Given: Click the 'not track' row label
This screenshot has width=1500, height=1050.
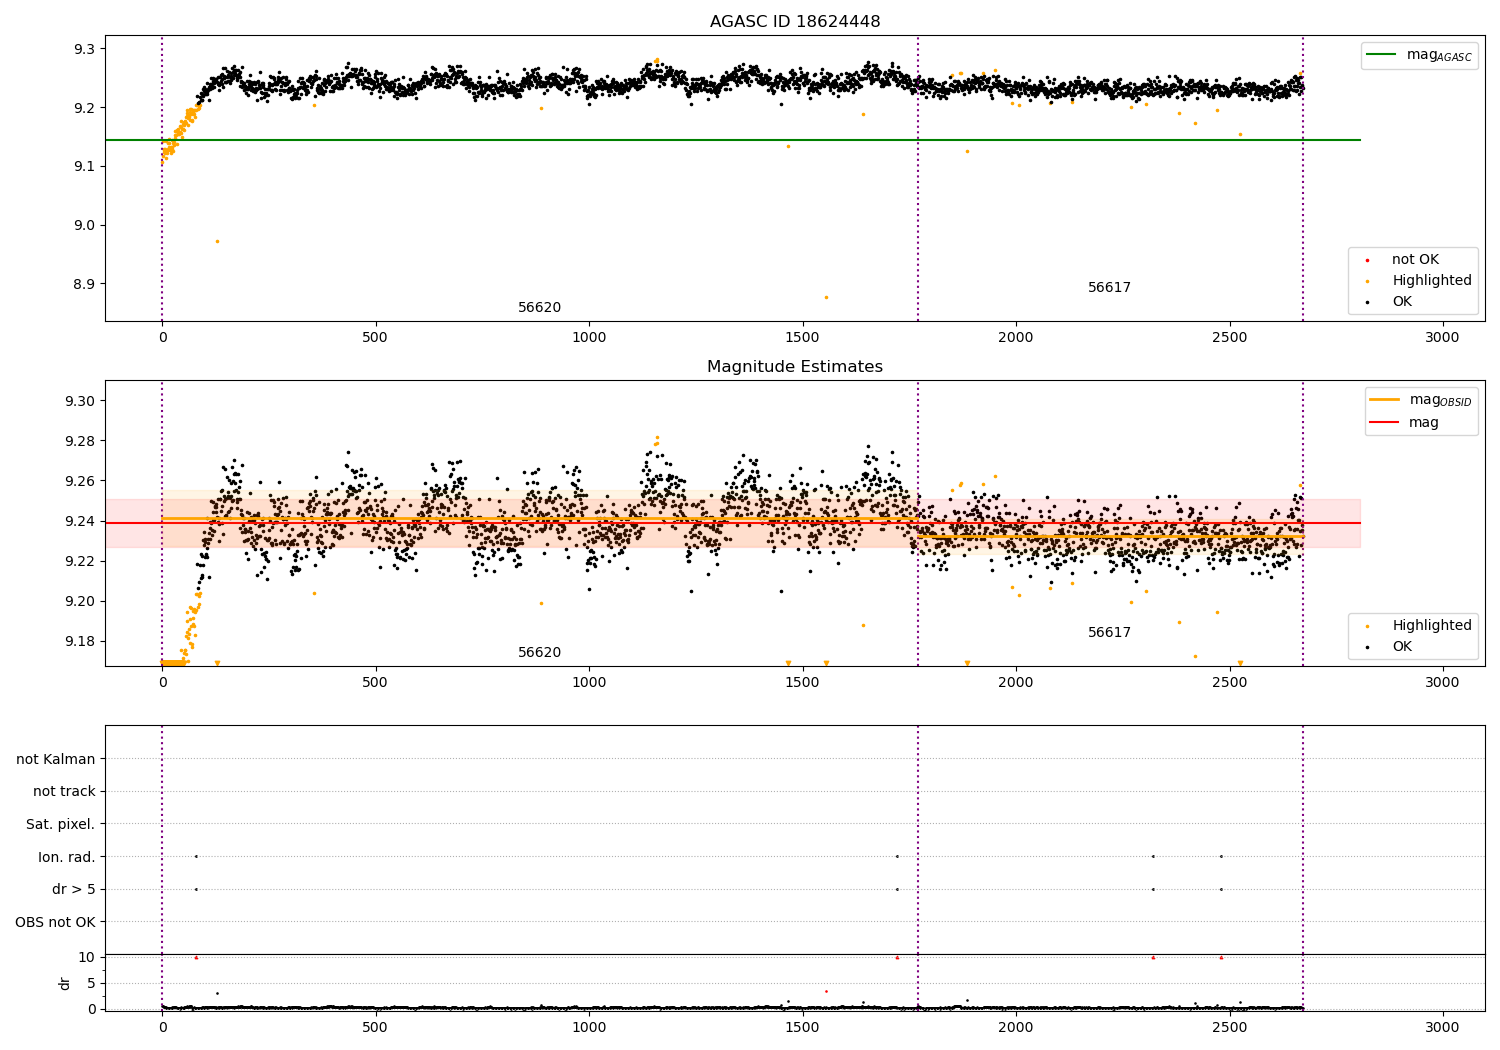Looking at the screenshot, I should (64, 792).
